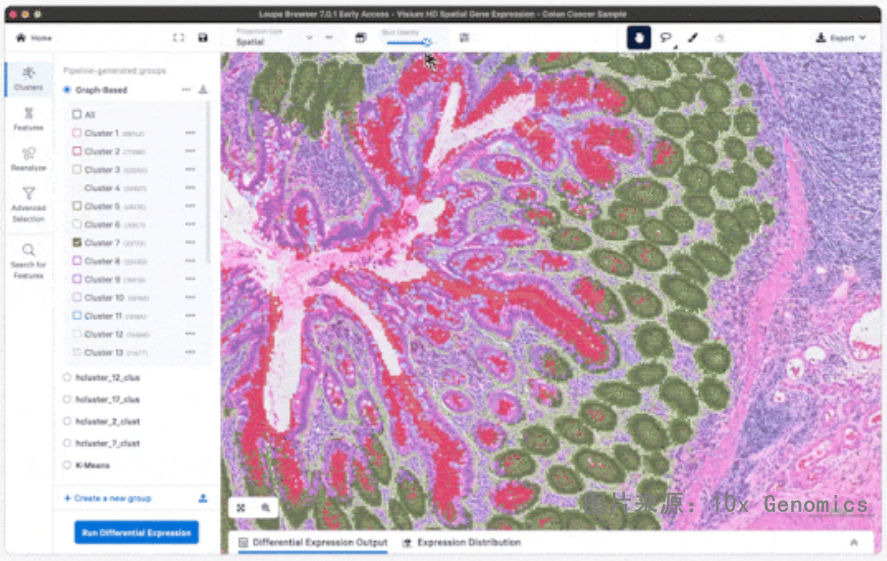Open the Features panel in the sidebar
Screen dimensions: 887x561
pyautogui.click(x=28, y=119)
